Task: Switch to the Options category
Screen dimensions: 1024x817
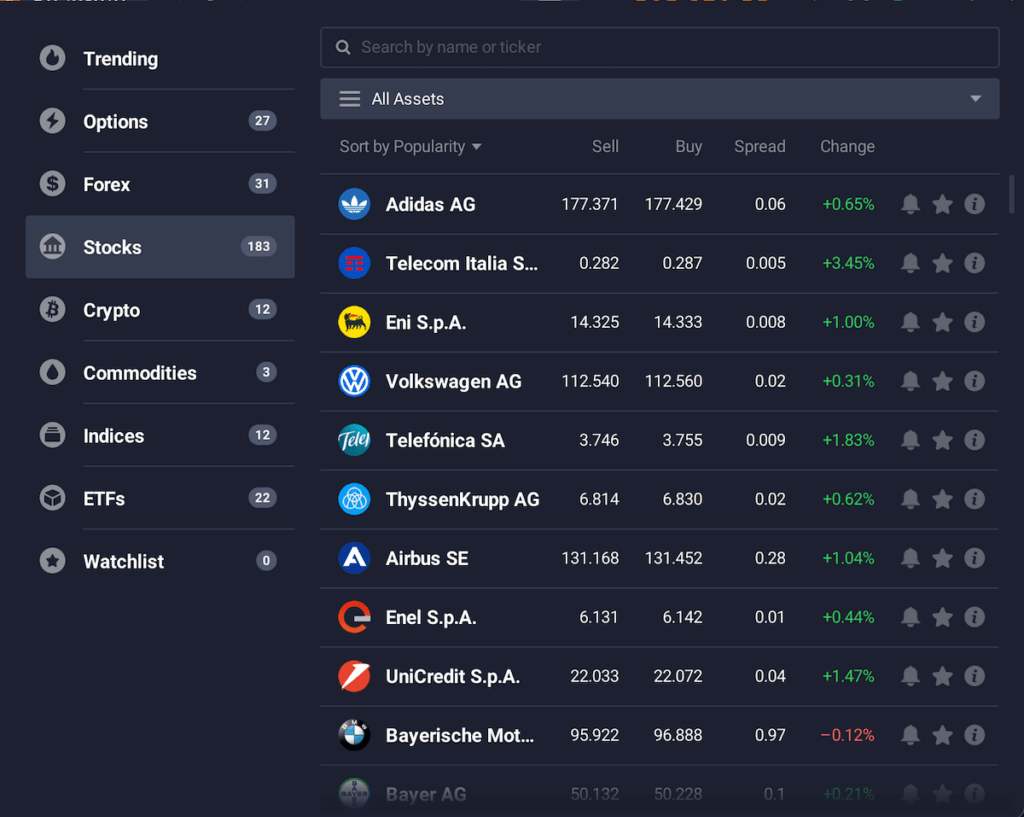Action: 160,121
